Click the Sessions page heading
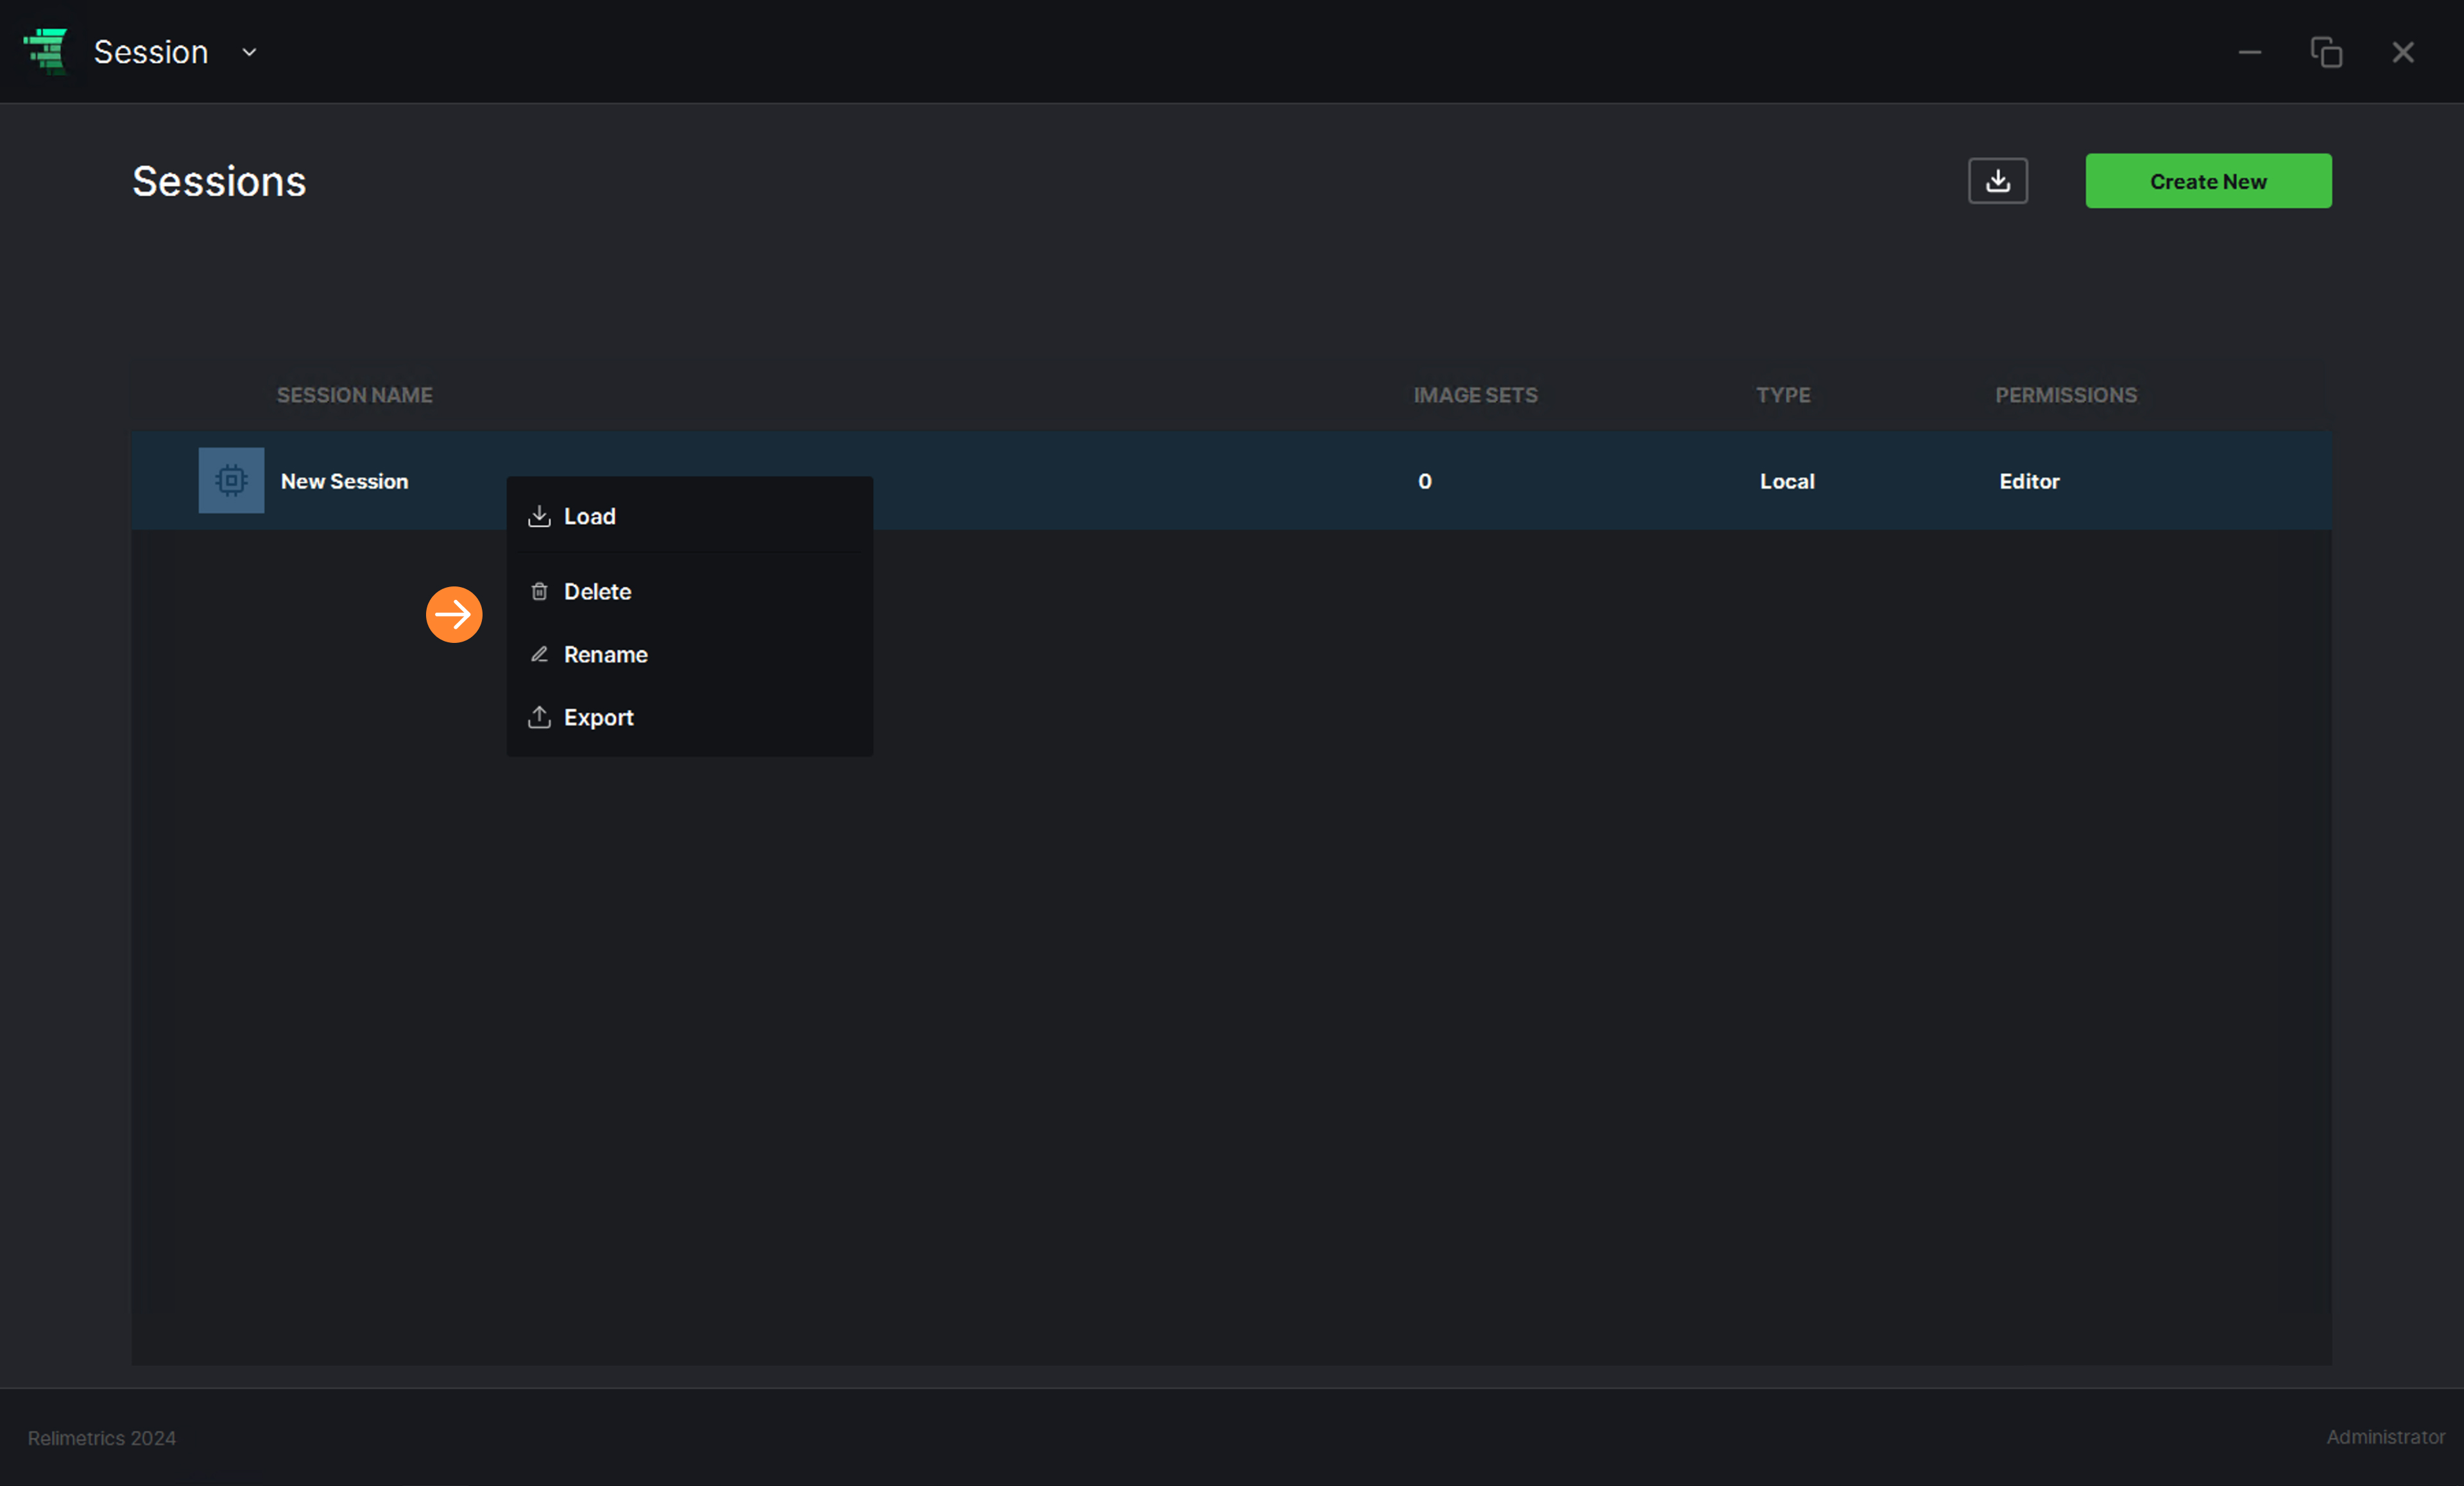 [x=219, y=181]
